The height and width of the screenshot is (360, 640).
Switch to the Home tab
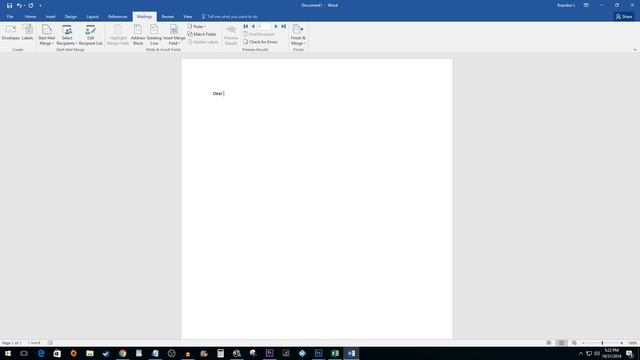coord(30,17)
